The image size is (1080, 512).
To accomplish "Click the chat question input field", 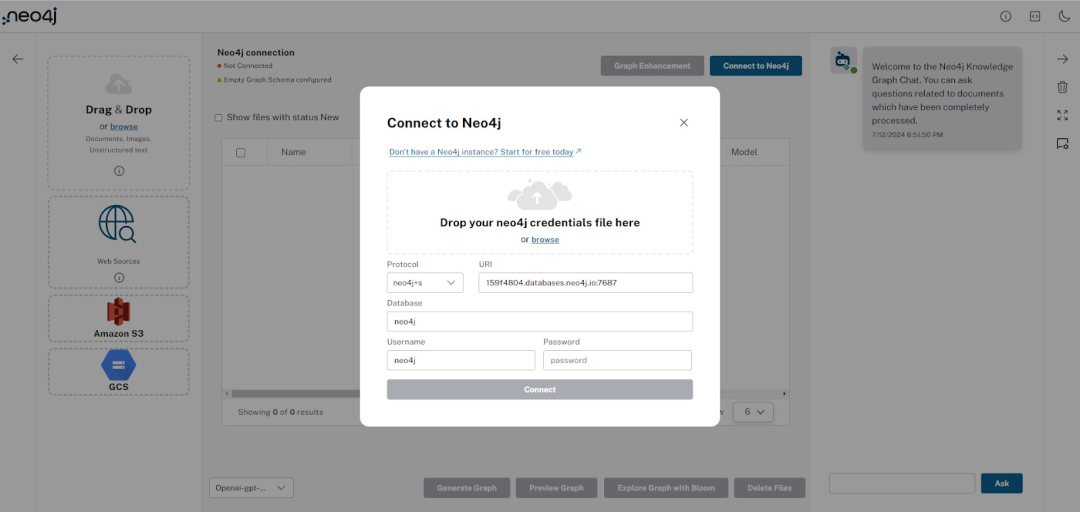I will [x=902, y=483].
